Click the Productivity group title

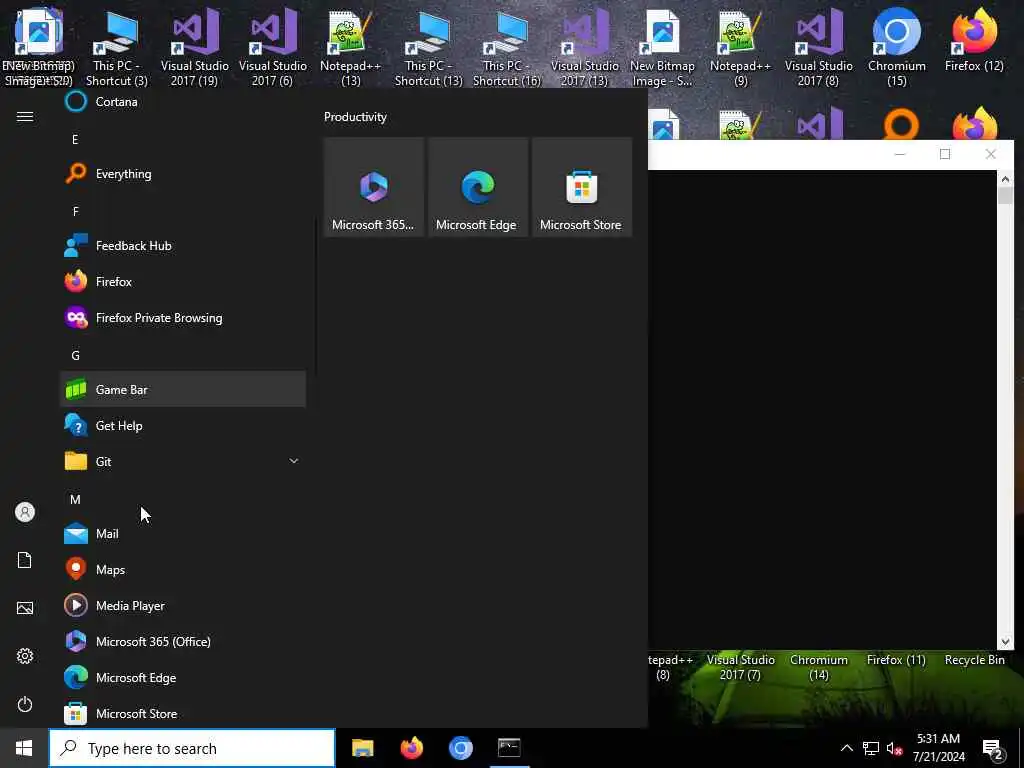tap(355, 117)
